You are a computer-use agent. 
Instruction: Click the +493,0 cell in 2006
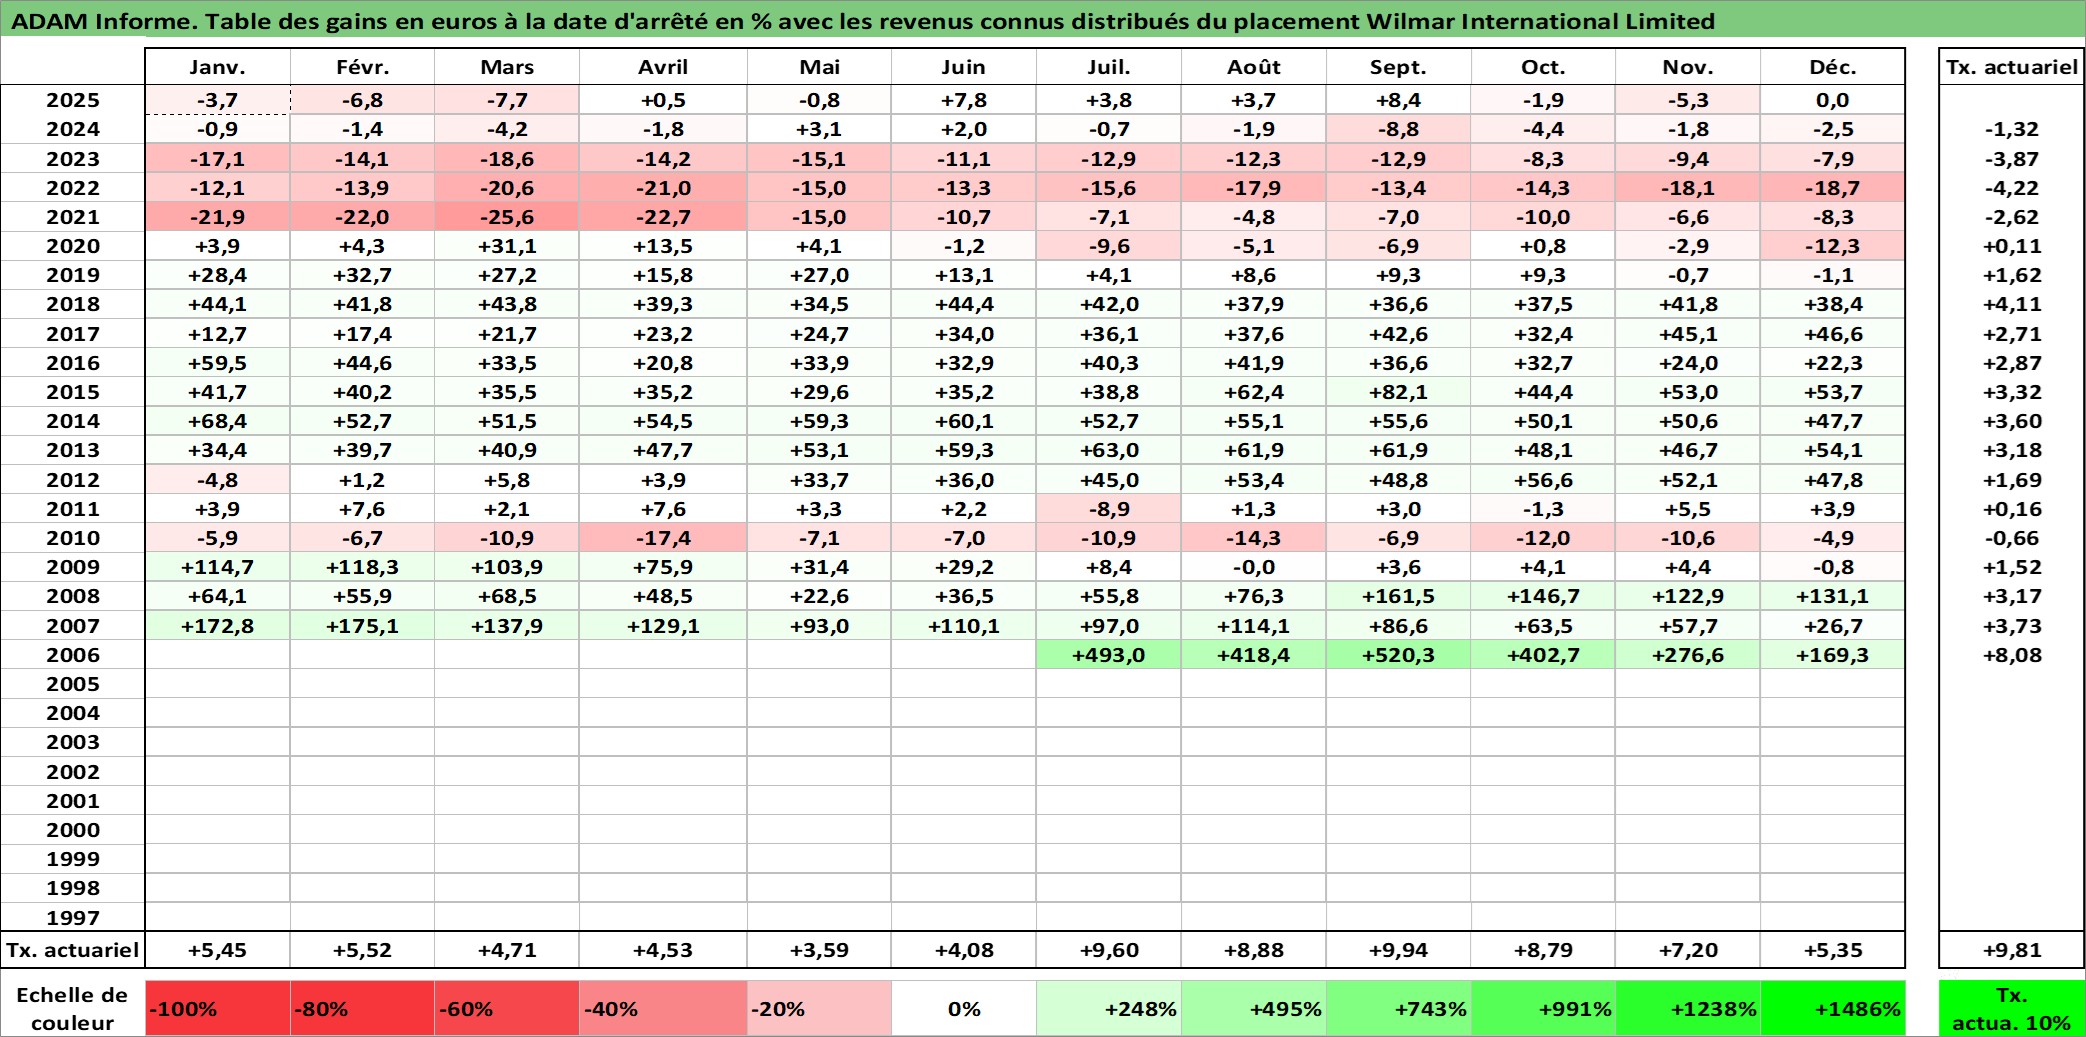tap(1109, 655)
